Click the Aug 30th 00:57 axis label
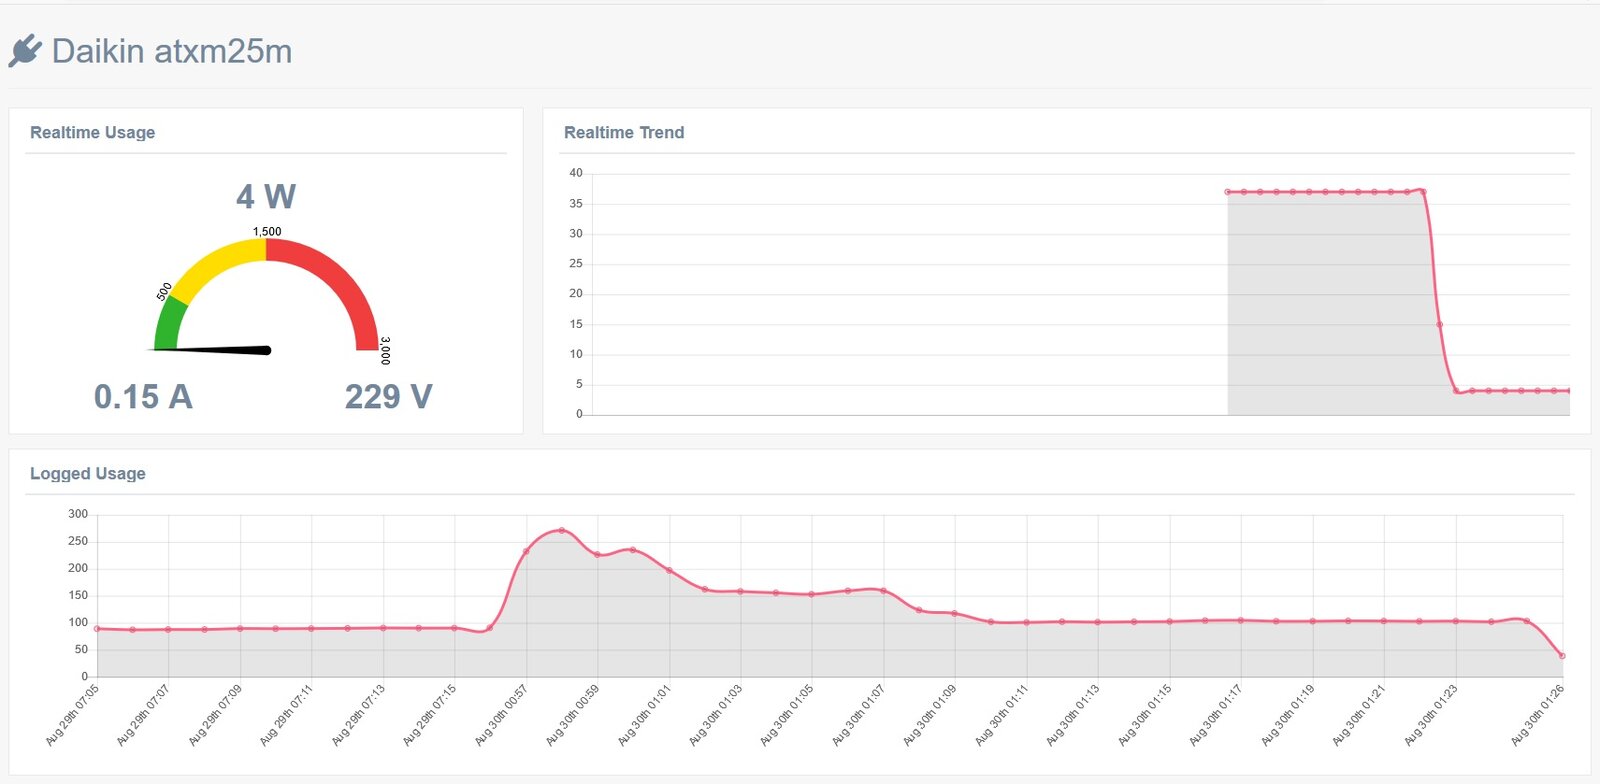Viewport: 1600px width, 784px height. click(x=501, y=715)
